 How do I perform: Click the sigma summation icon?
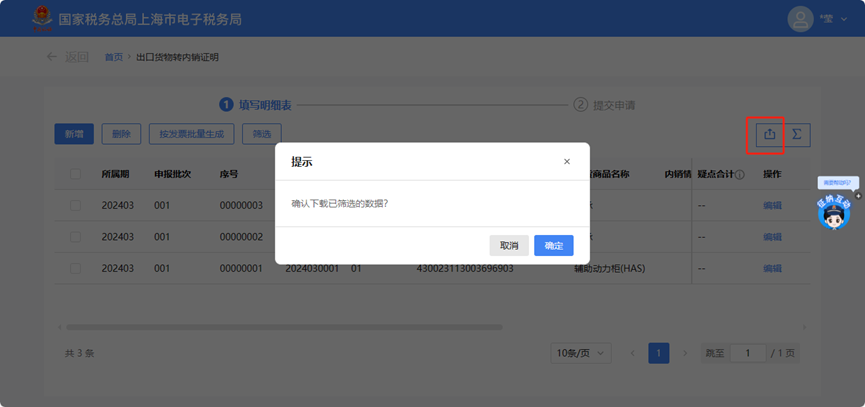point(797,134)
